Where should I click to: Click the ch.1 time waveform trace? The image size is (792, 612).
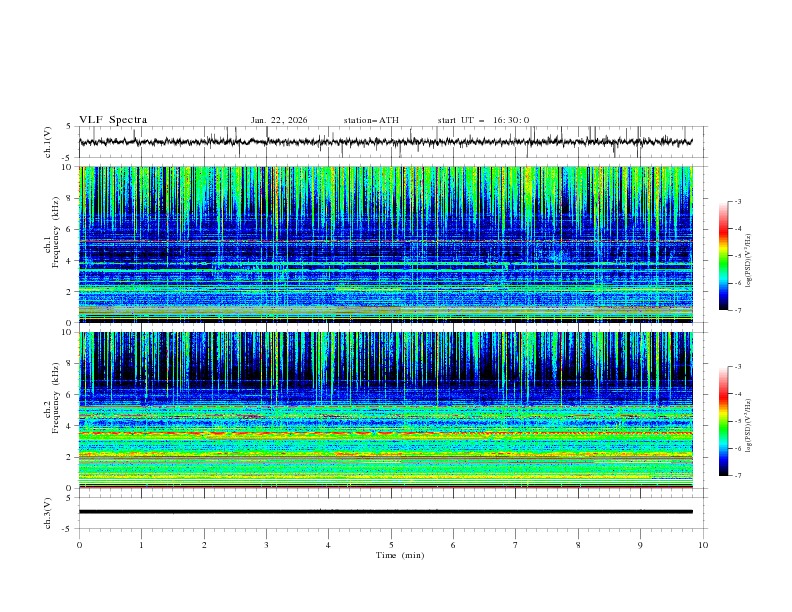[x=385, y=142]
